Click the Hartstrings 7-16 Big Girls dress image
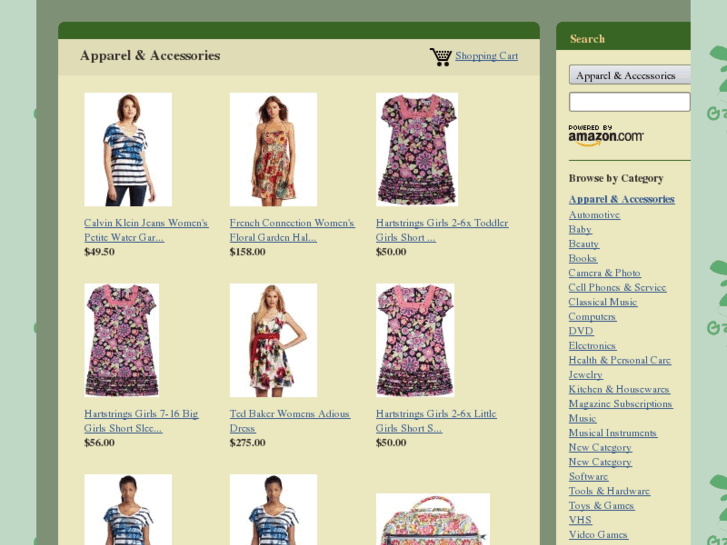727x545 pixels. click(121, 340)
